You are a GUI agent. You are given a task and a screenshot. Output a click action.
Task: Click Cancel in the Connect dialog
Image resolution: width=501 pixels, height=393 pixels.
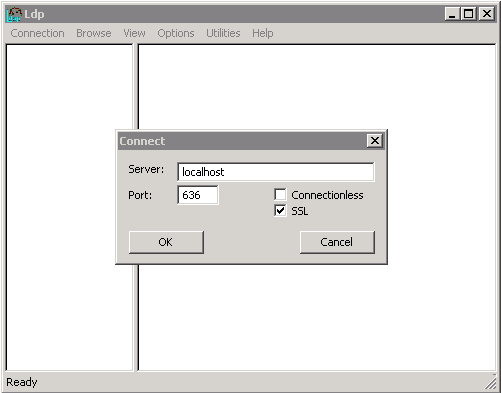tap(337, 242)
